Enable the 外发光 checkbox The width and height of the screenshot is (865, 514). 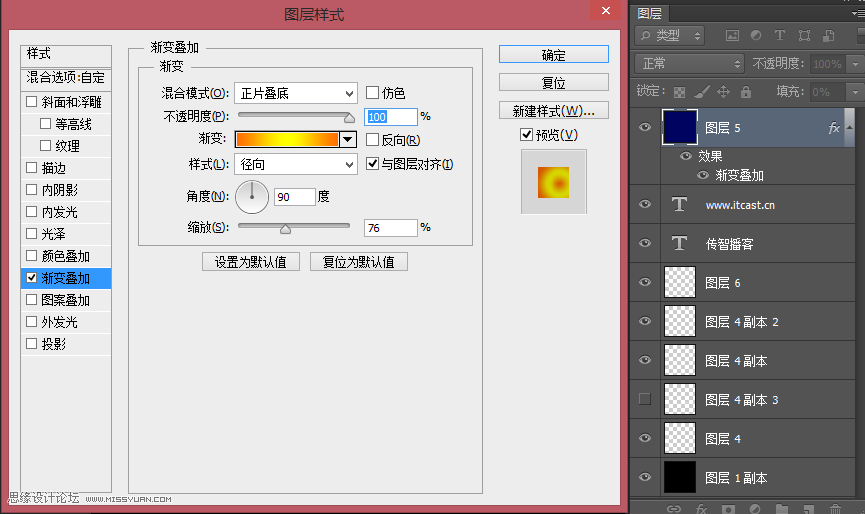point(31,322)
